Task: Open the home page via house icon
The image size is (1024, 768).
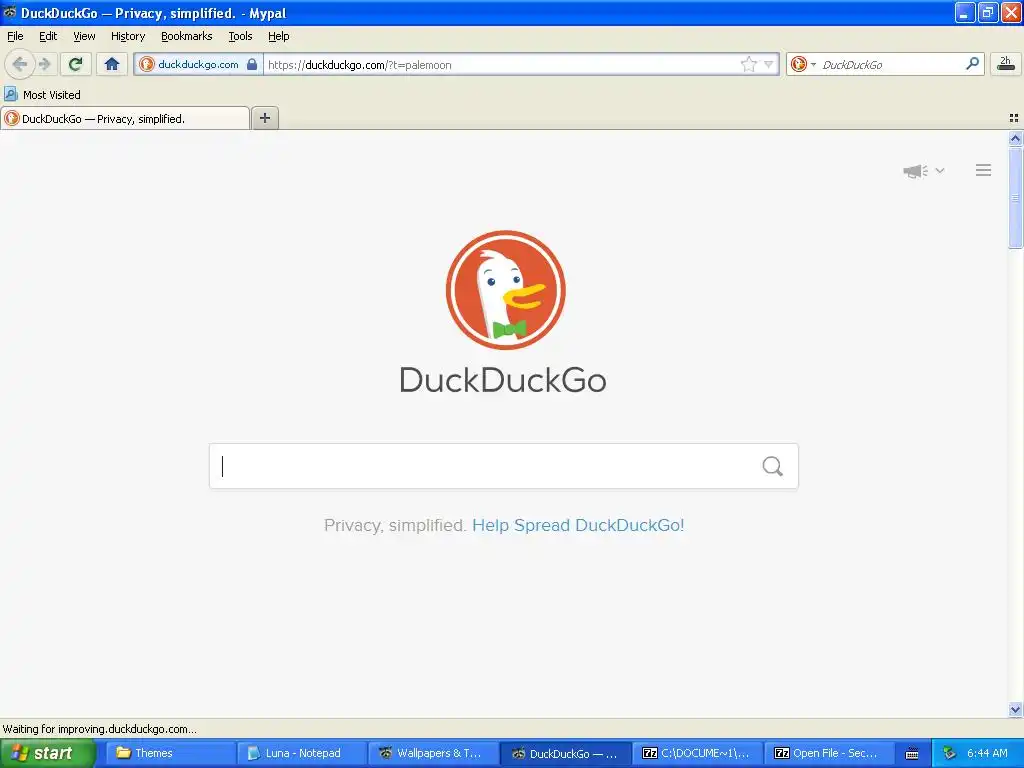Action: (x=112, y=64)
